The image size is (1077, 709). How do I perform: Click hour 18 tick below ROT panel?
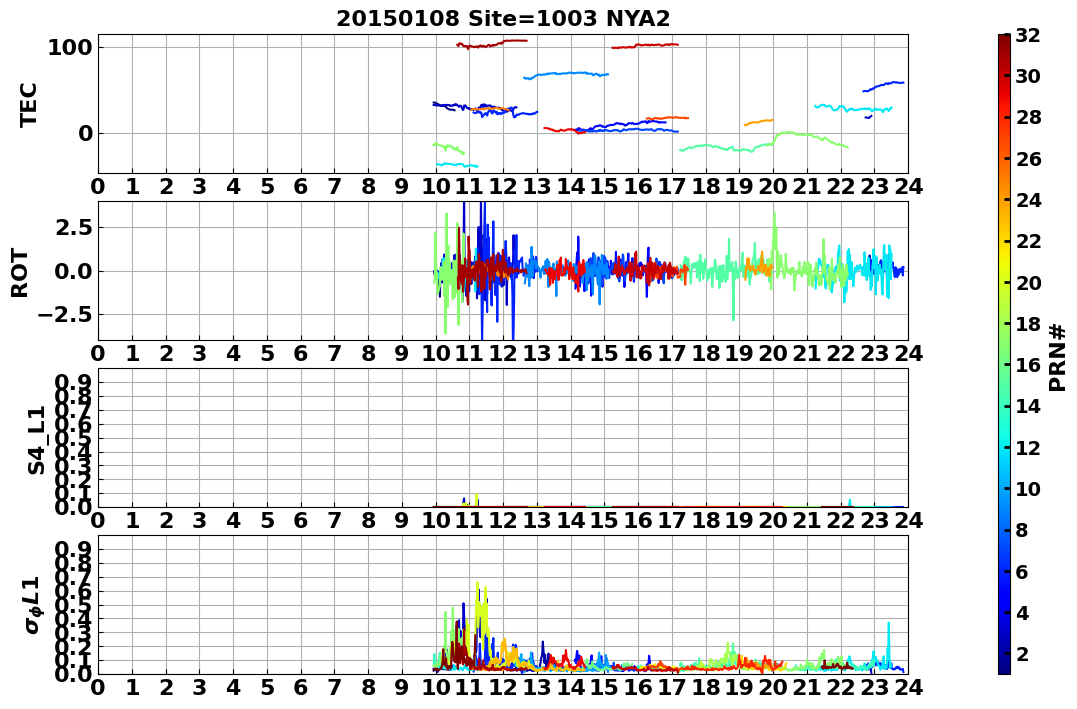click(x=706, y=353)
